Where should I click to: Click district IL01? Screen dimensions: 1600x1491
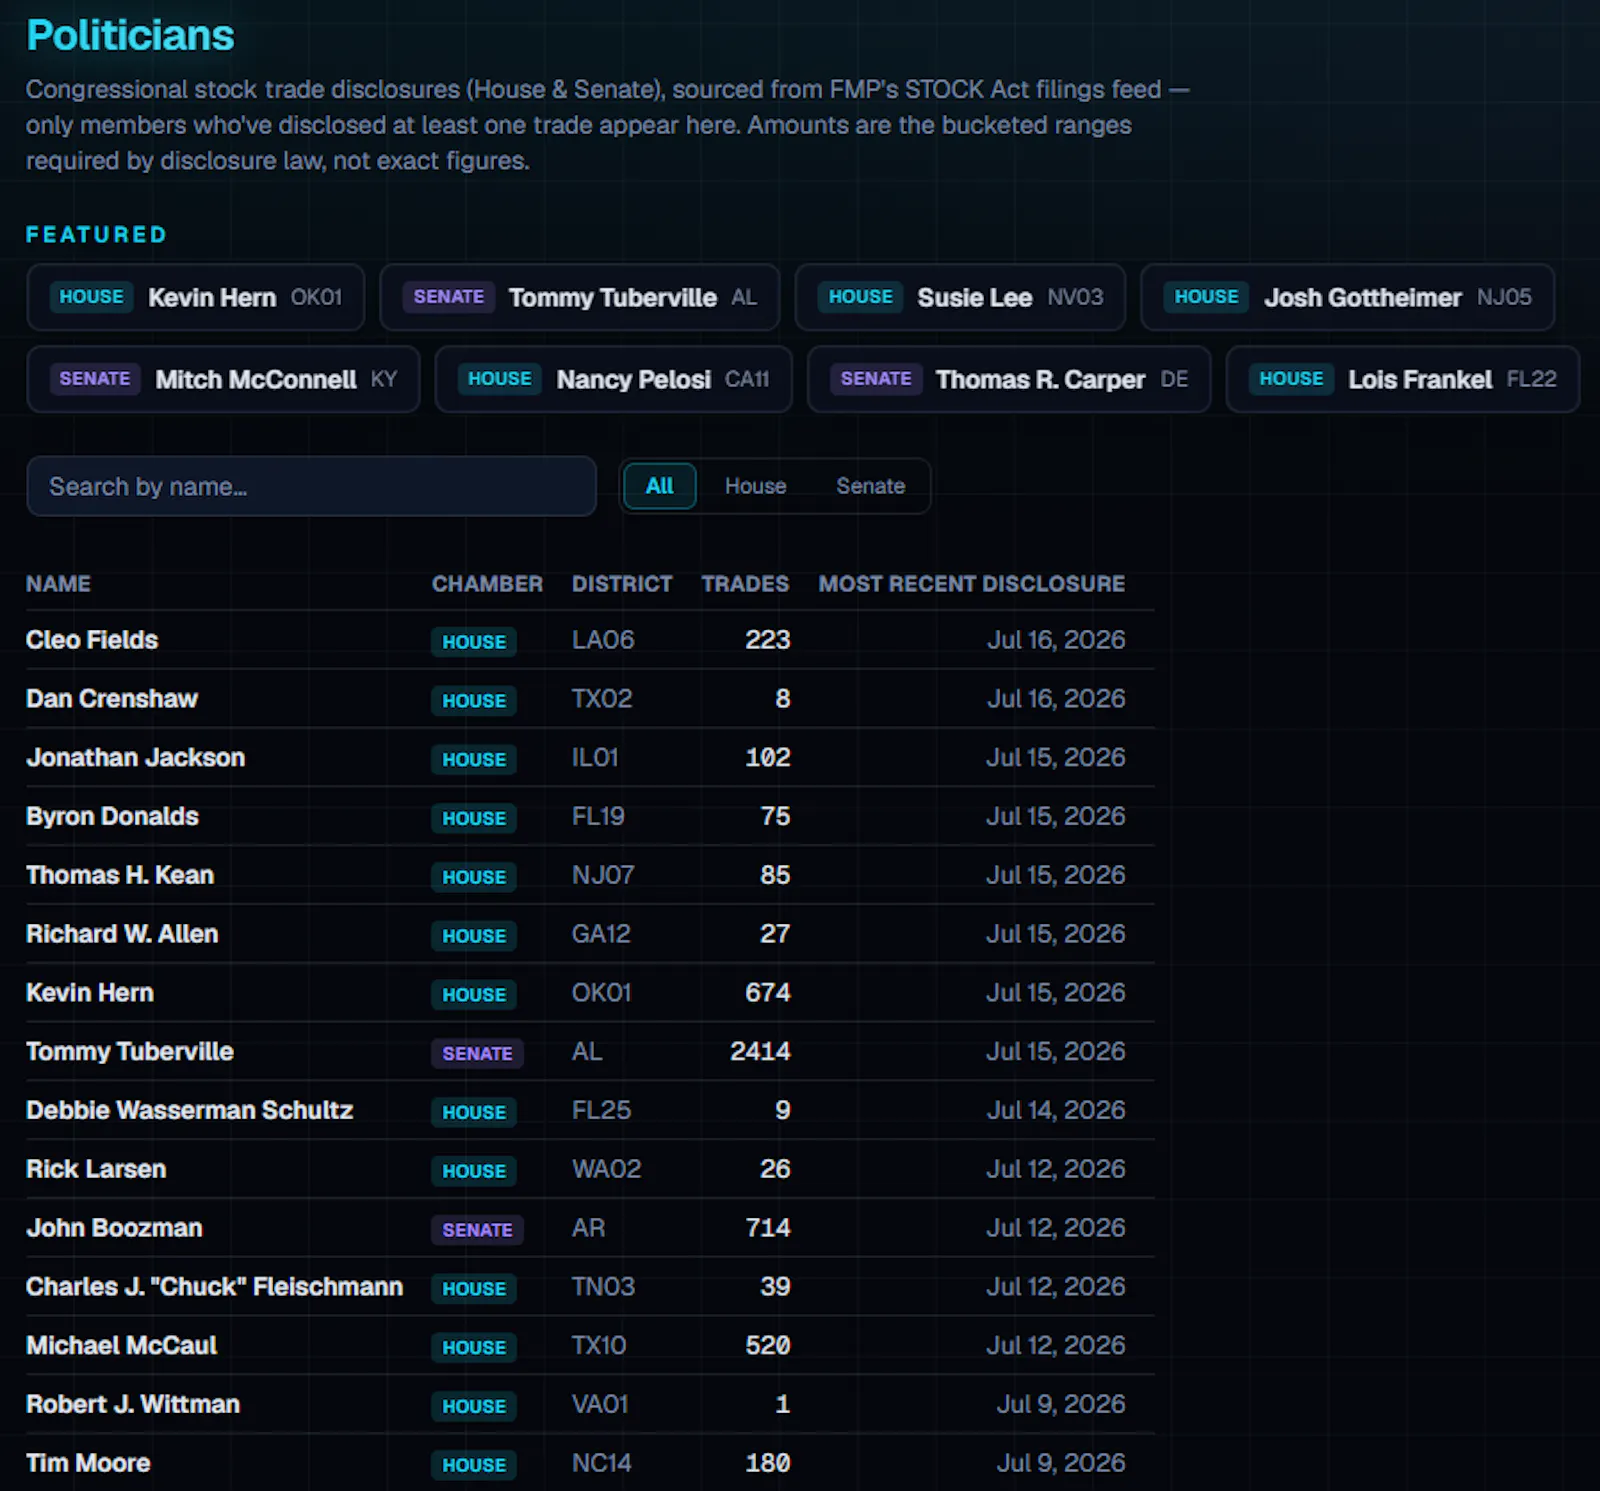[595, 758]
